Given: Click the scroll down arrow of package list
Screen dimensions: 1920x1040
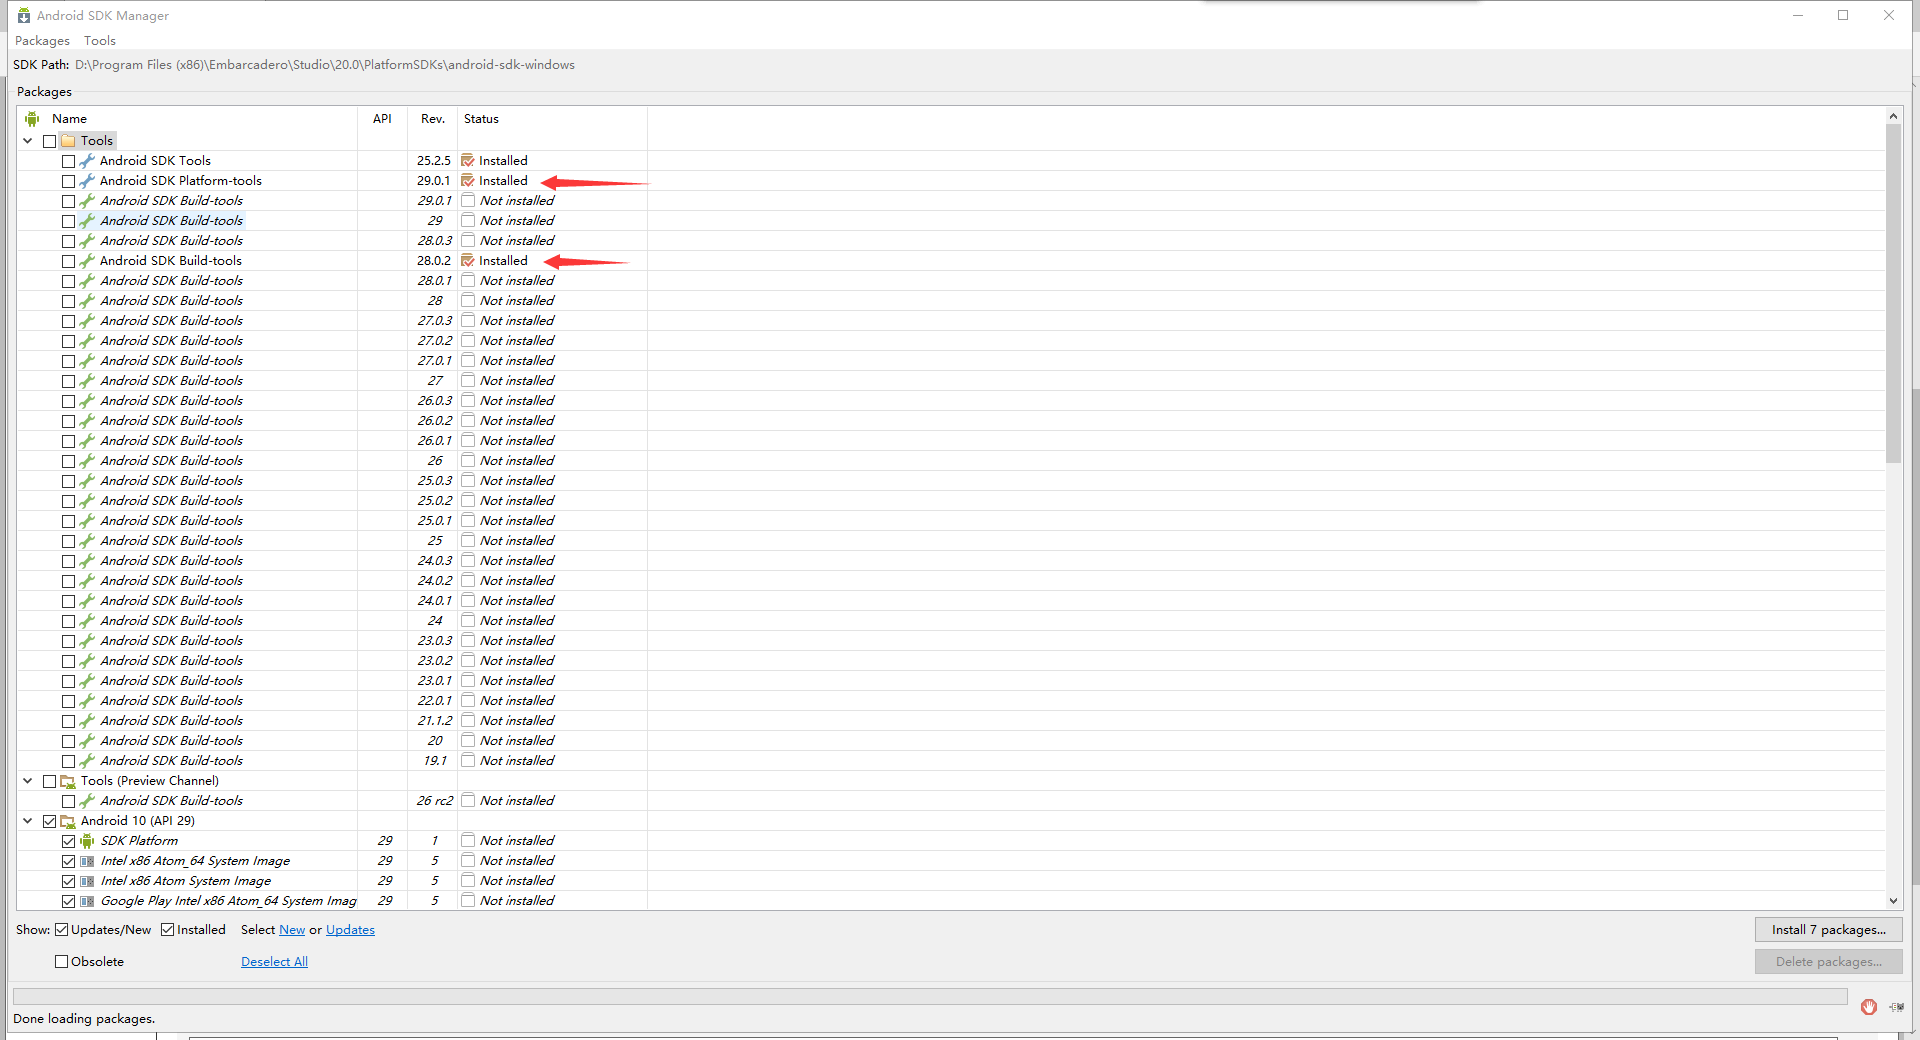Looking at the screenshot, I should [x=1893, y=901].
